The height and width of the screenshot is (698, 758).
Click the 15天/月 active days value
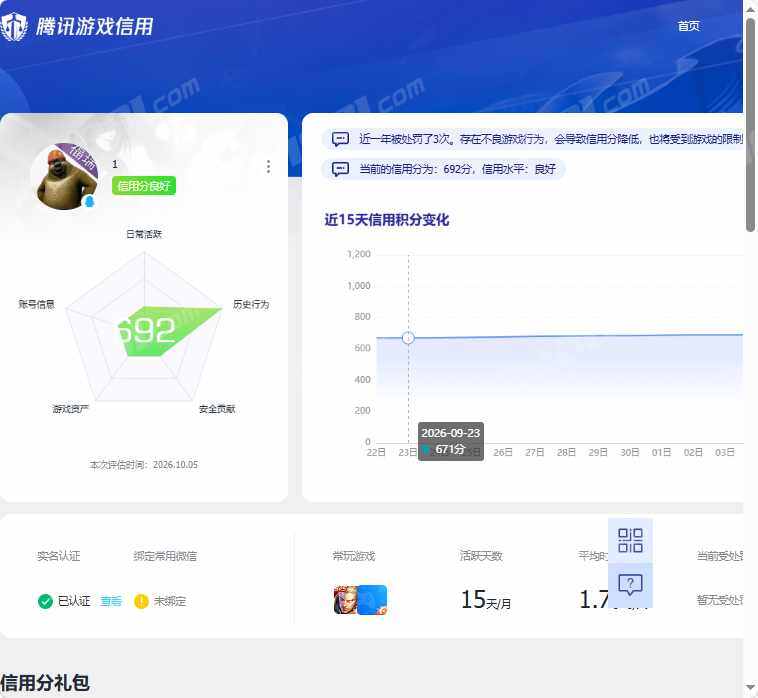pyautogui.click(x=486, y=600)
